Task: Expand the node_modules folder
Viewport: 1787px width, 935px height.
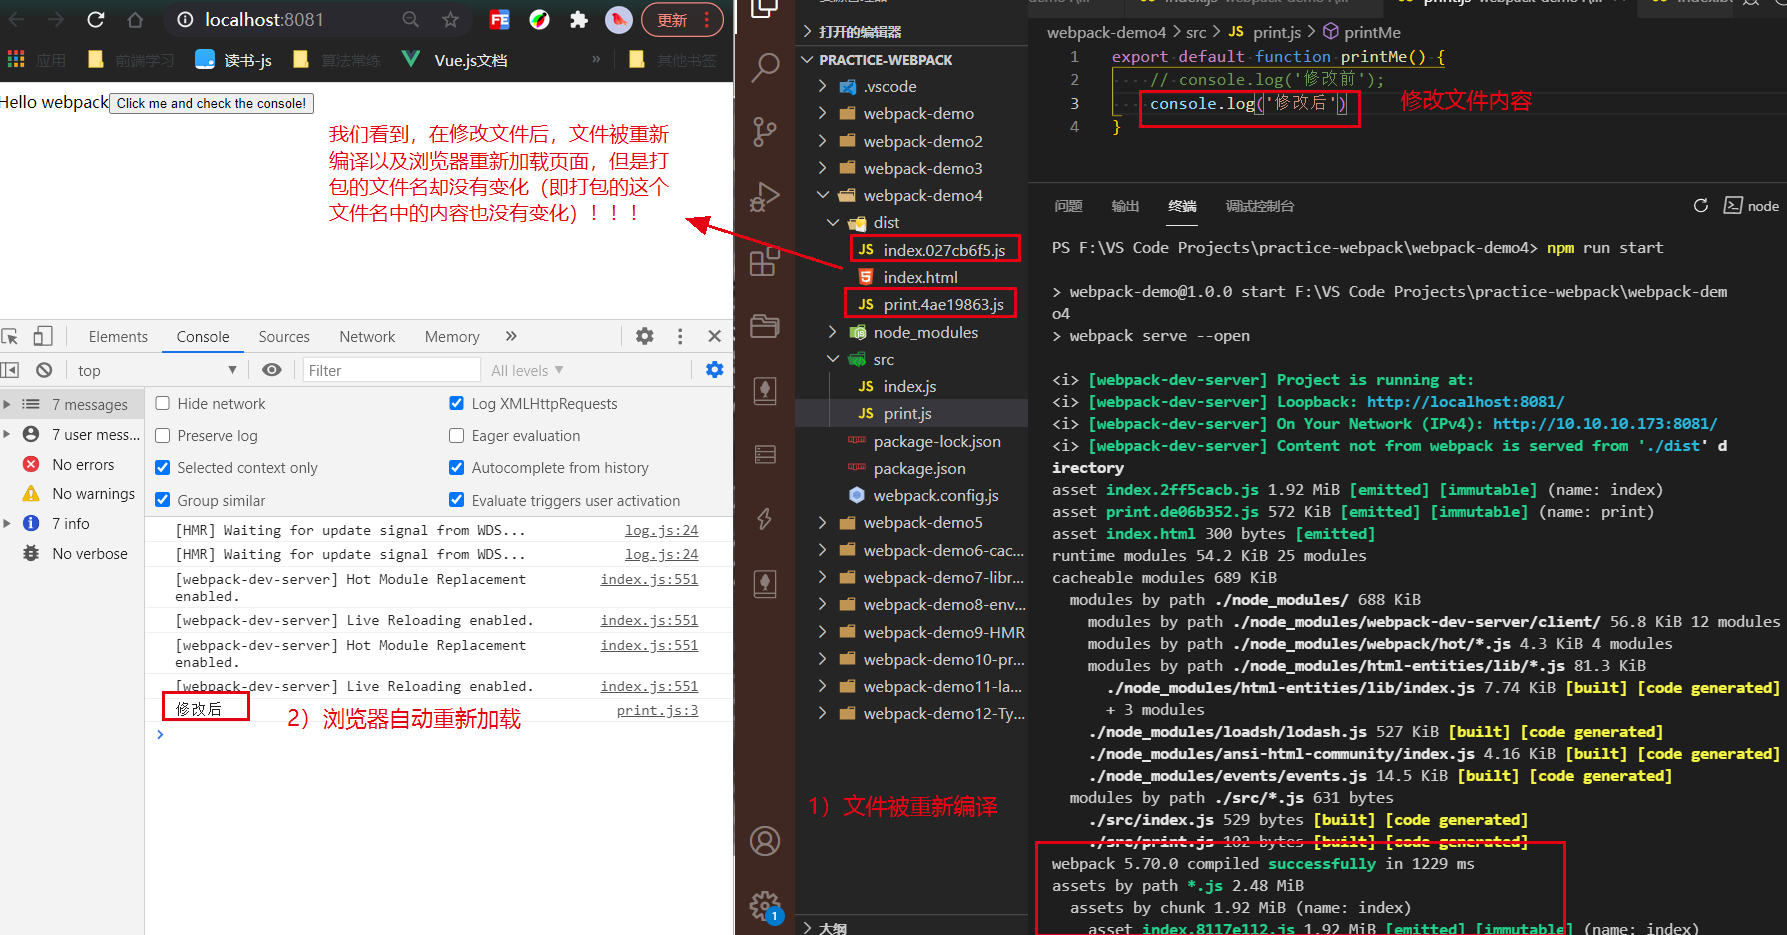Action: (912, 332)
